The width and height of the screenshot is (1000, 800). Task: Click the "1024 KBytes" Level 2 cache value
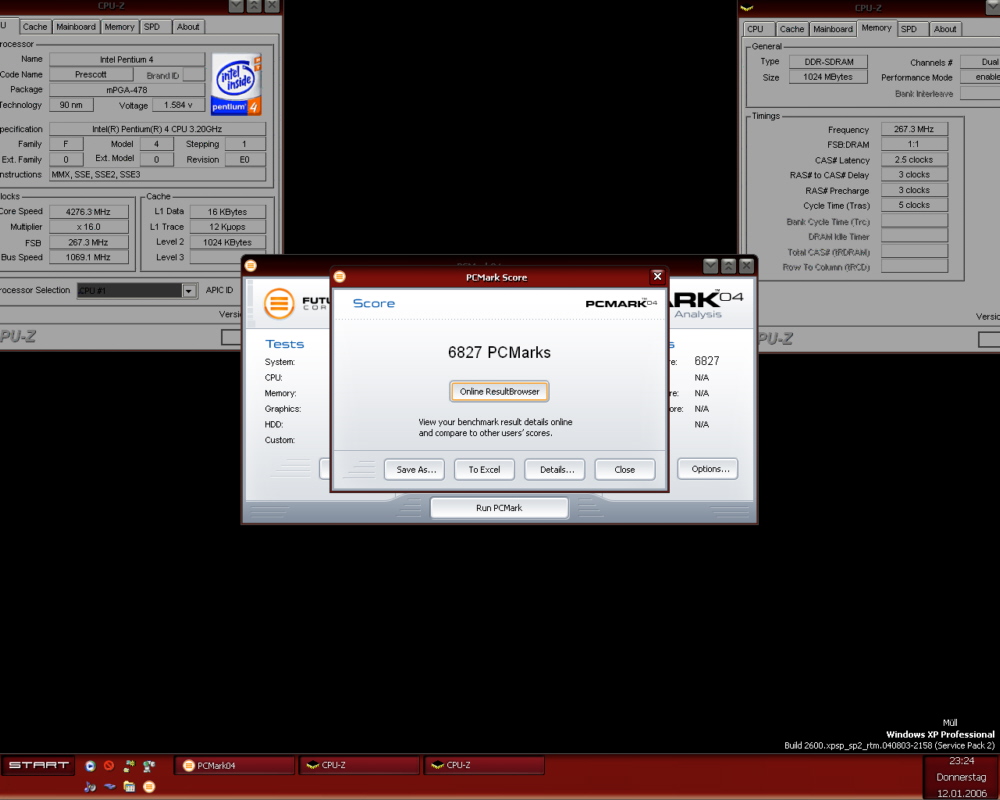(x=227, y=242)
